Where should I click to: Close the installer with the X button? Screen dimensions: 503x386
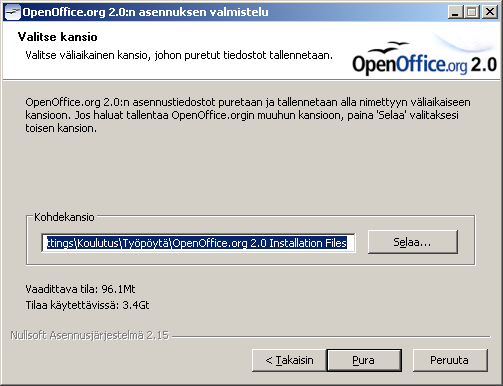click(490, 12)
